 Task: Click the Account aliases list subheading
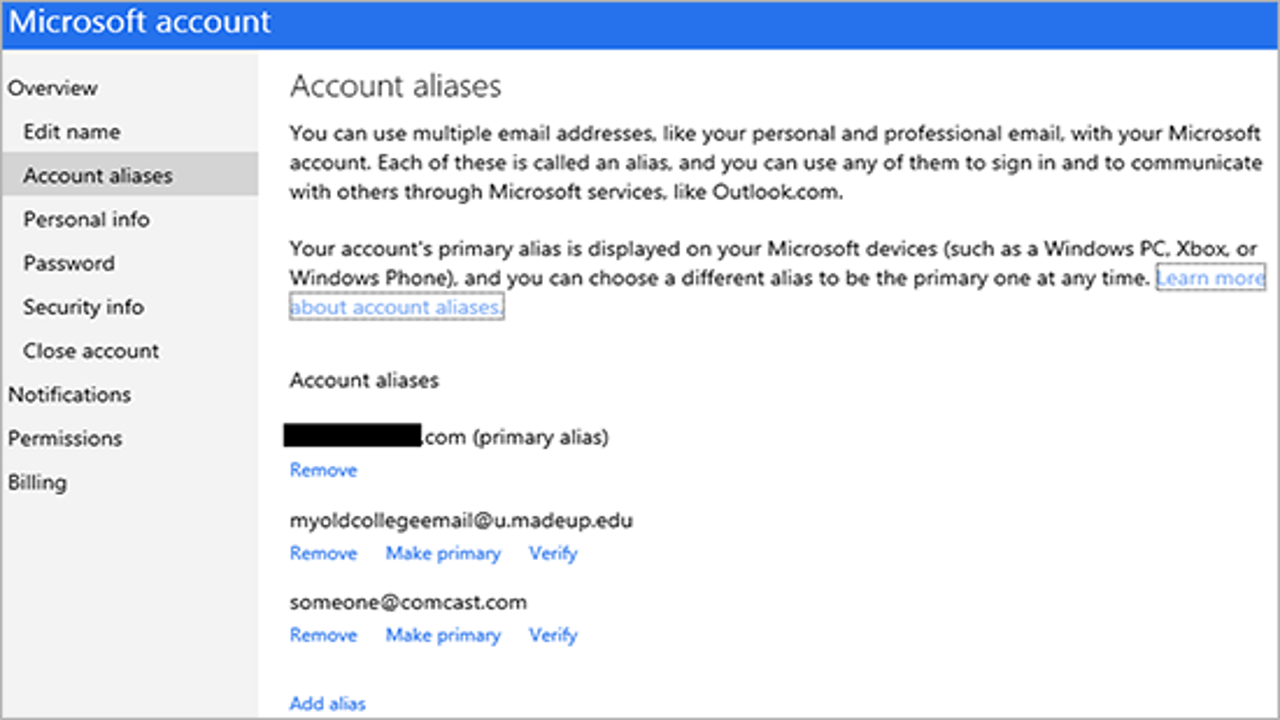tap(364, 380)
